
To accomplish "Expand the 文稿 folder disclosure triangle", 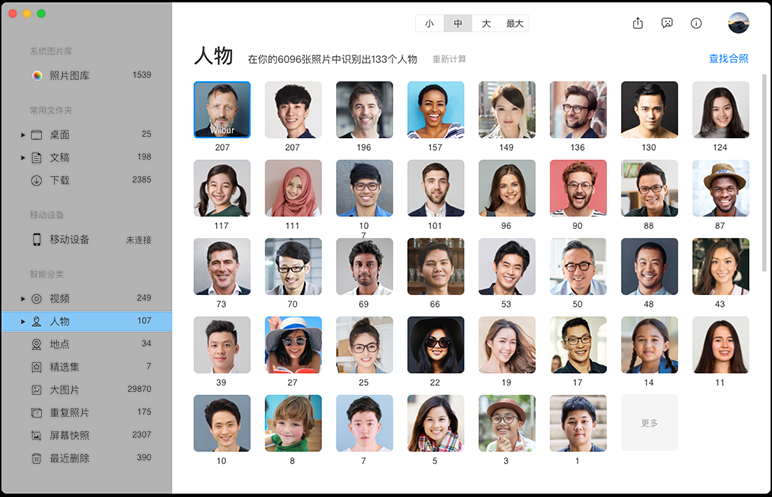I will (23, 158).
